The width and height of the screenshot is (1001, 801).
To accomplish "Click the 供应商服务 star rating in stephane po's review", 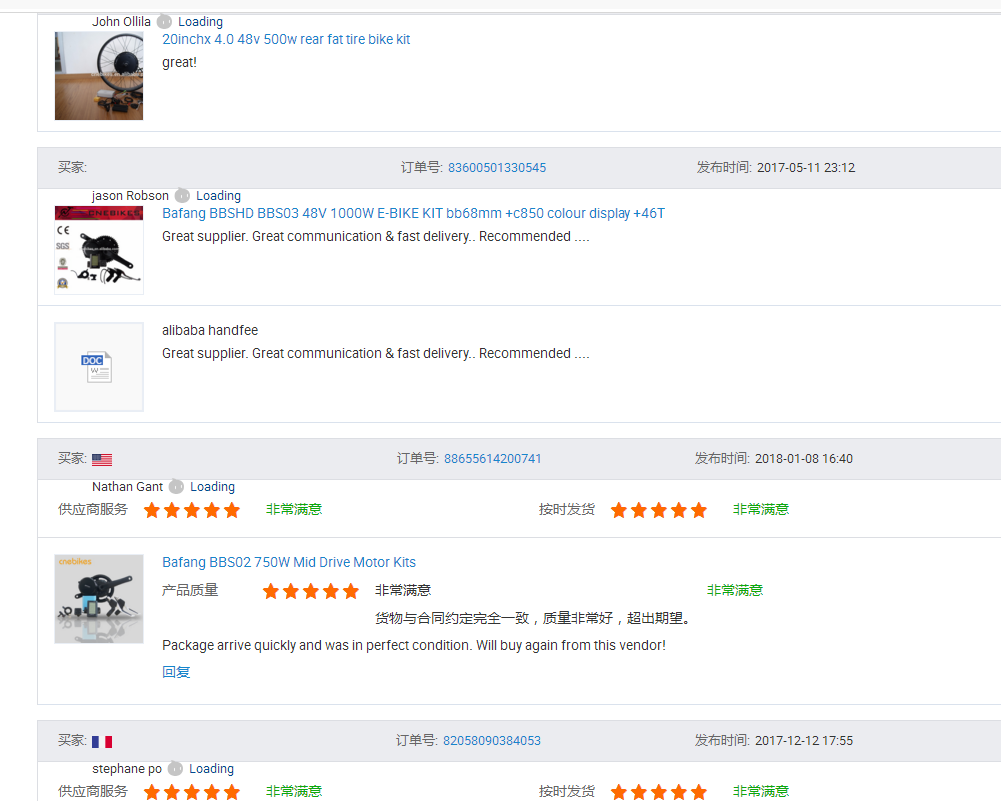I will click(x=192, y=792).
